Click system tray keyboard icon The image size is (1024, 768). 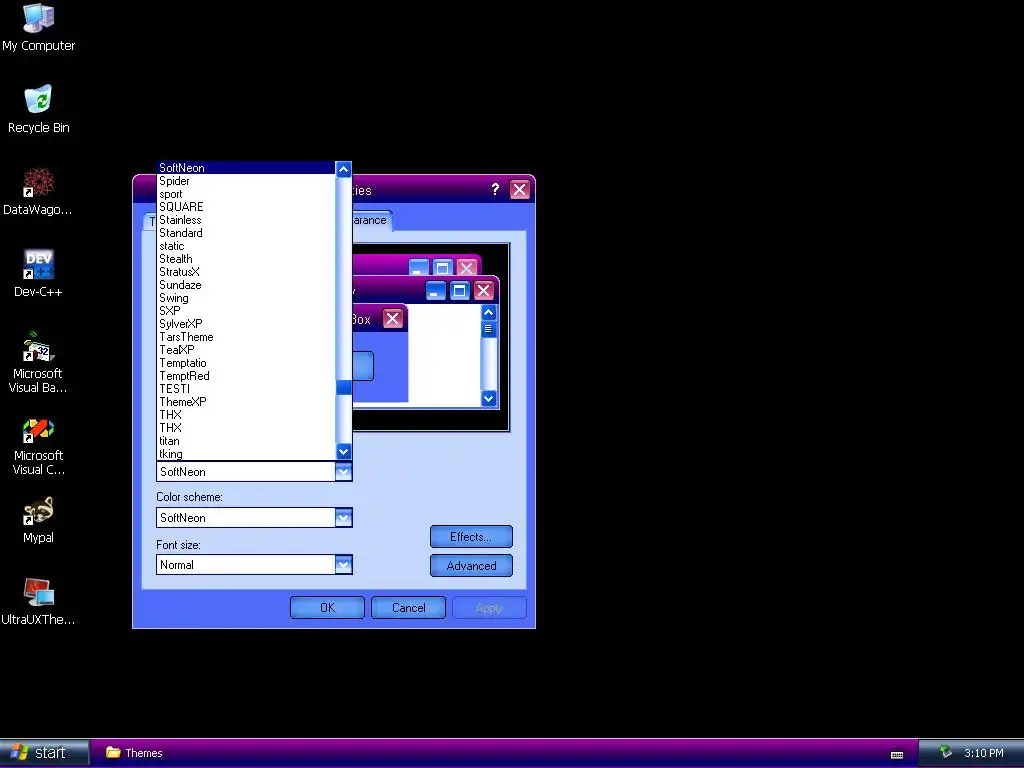897,754
